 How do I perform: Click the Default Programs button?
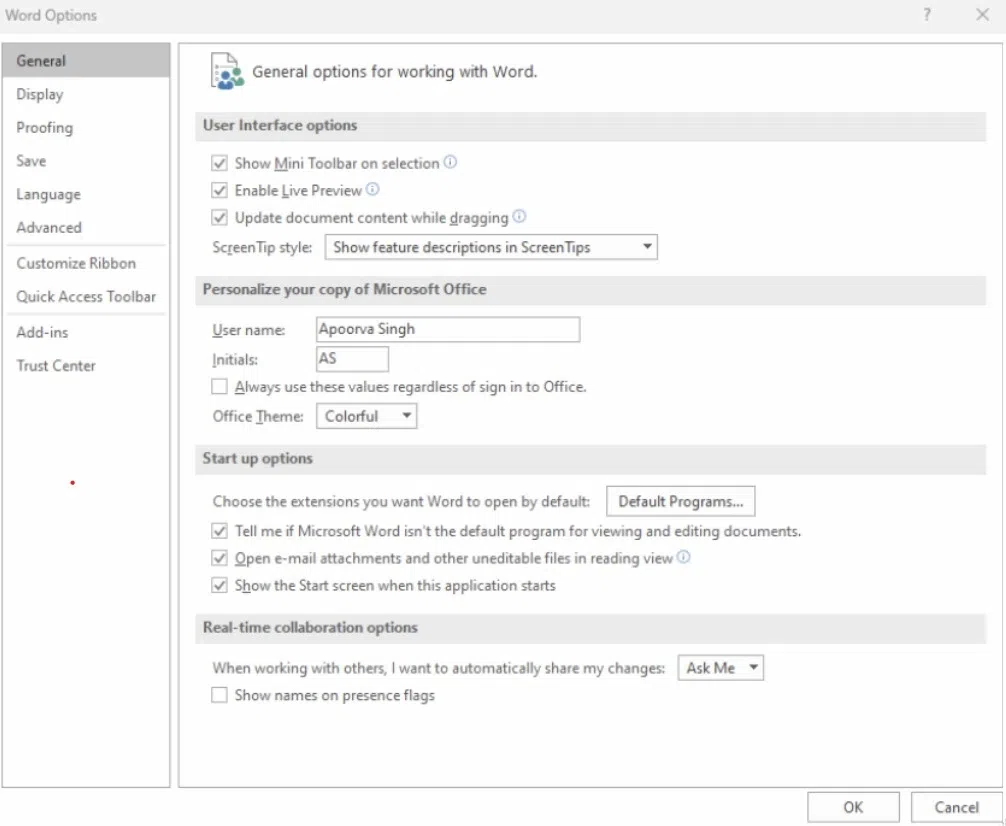(681, 501)
